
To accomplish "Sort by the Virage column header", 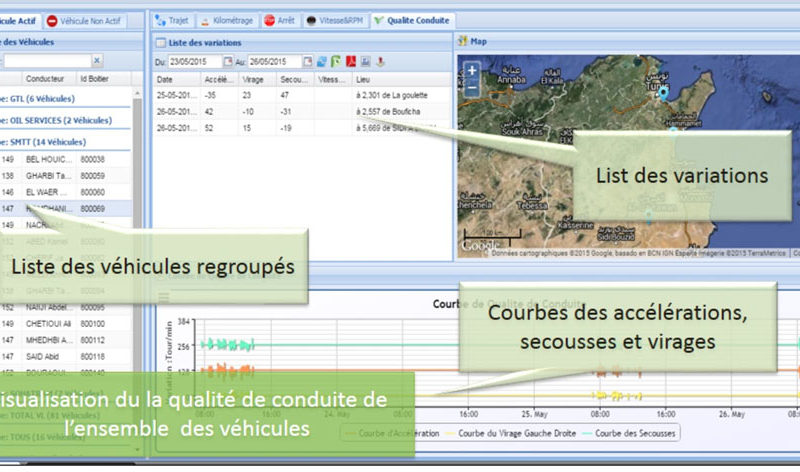I will 254,79.
